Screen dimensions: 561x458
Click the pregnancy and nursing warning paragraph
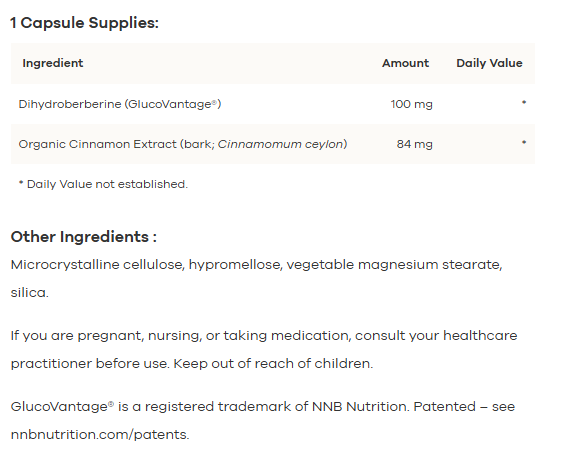point(264,350)
